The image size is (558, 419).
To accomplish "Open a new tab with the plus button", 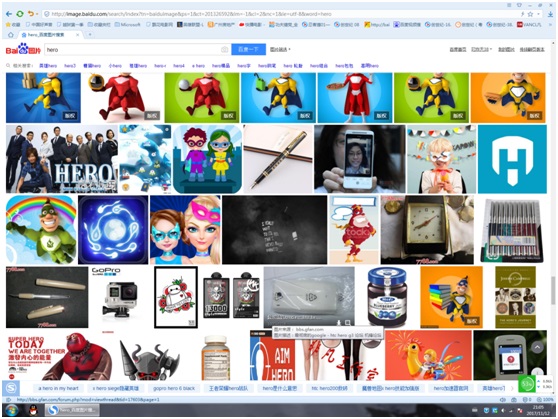I will tap(90, 35).
